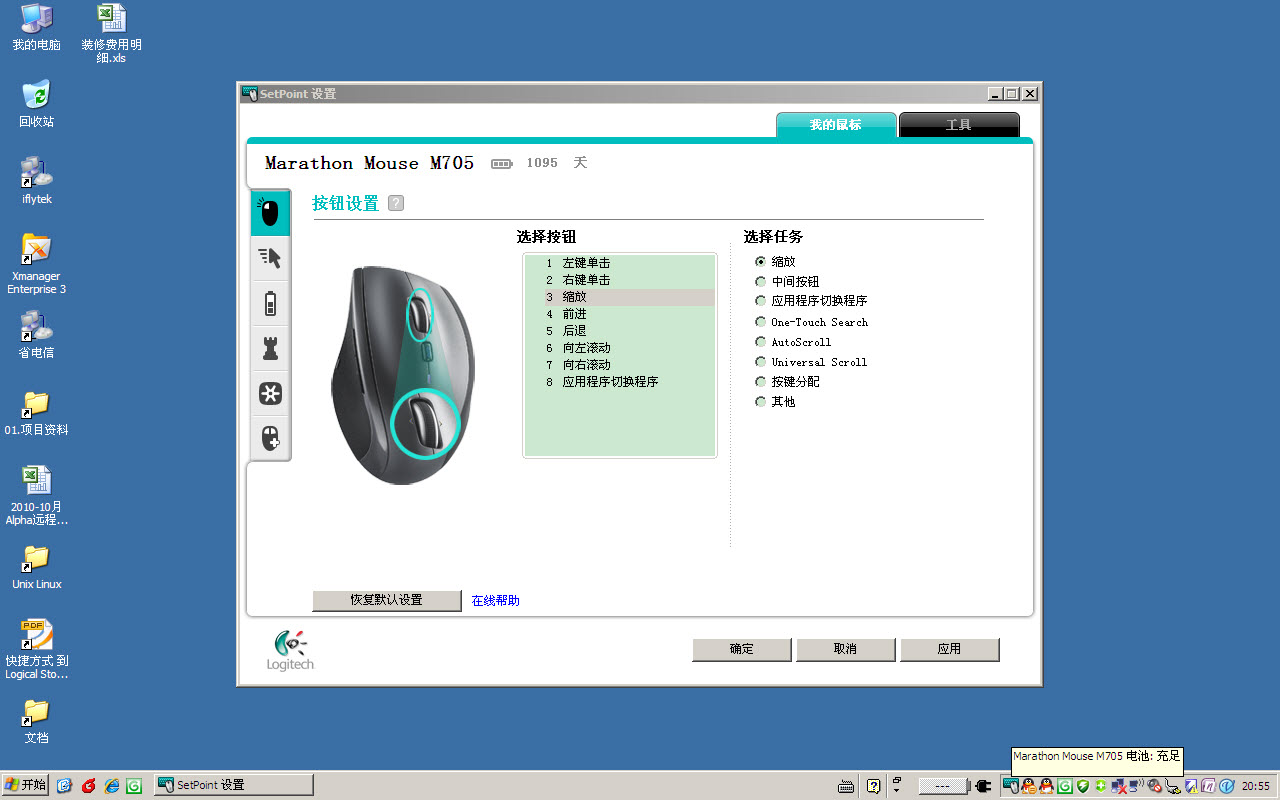This screenshot has width=1280, height=800.
Task: Click the SetPoint mouse-keyboard tray icon
Action: pos(1011,786)
